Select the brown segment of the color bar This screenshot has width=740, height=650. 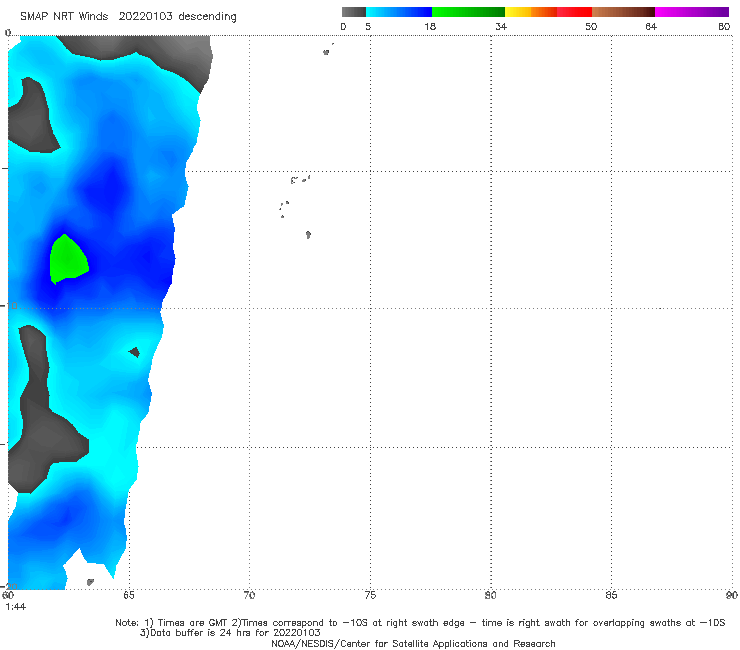pyautogui.click(x=623, y=12)
